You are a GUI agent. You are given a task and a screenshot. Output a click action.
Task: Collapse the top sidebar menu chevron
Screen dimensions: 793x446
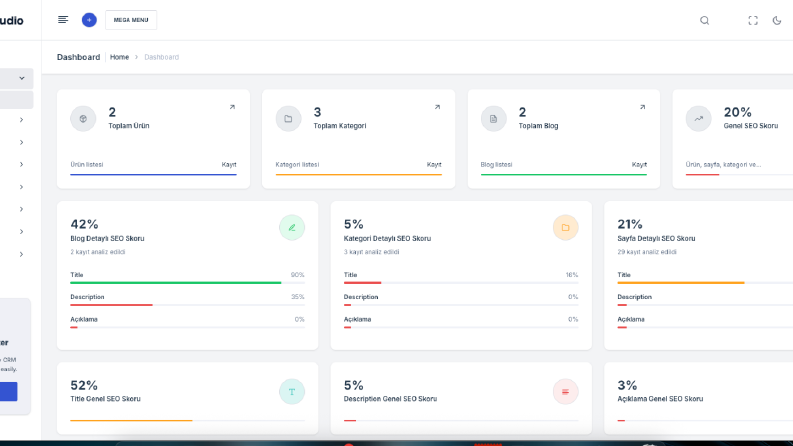click(x=22, y=78)
